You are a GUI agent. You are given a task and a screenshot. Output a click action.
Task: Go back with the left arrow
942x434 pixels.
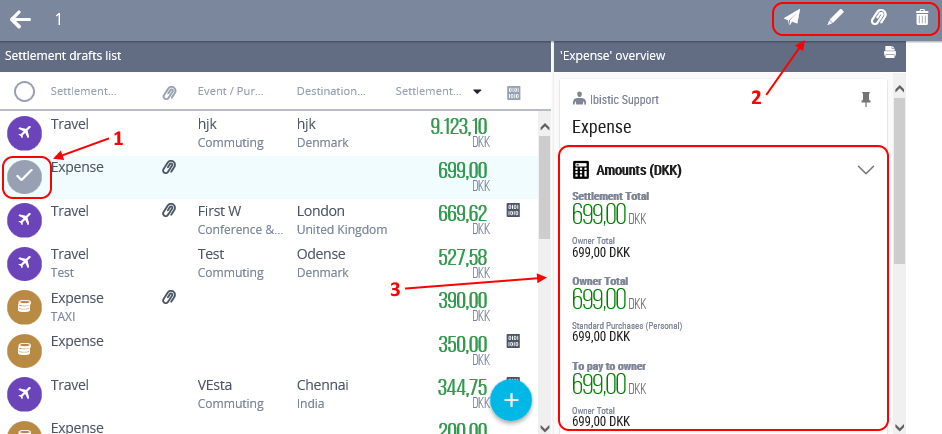pyautogui.click(x=20, y=19)
